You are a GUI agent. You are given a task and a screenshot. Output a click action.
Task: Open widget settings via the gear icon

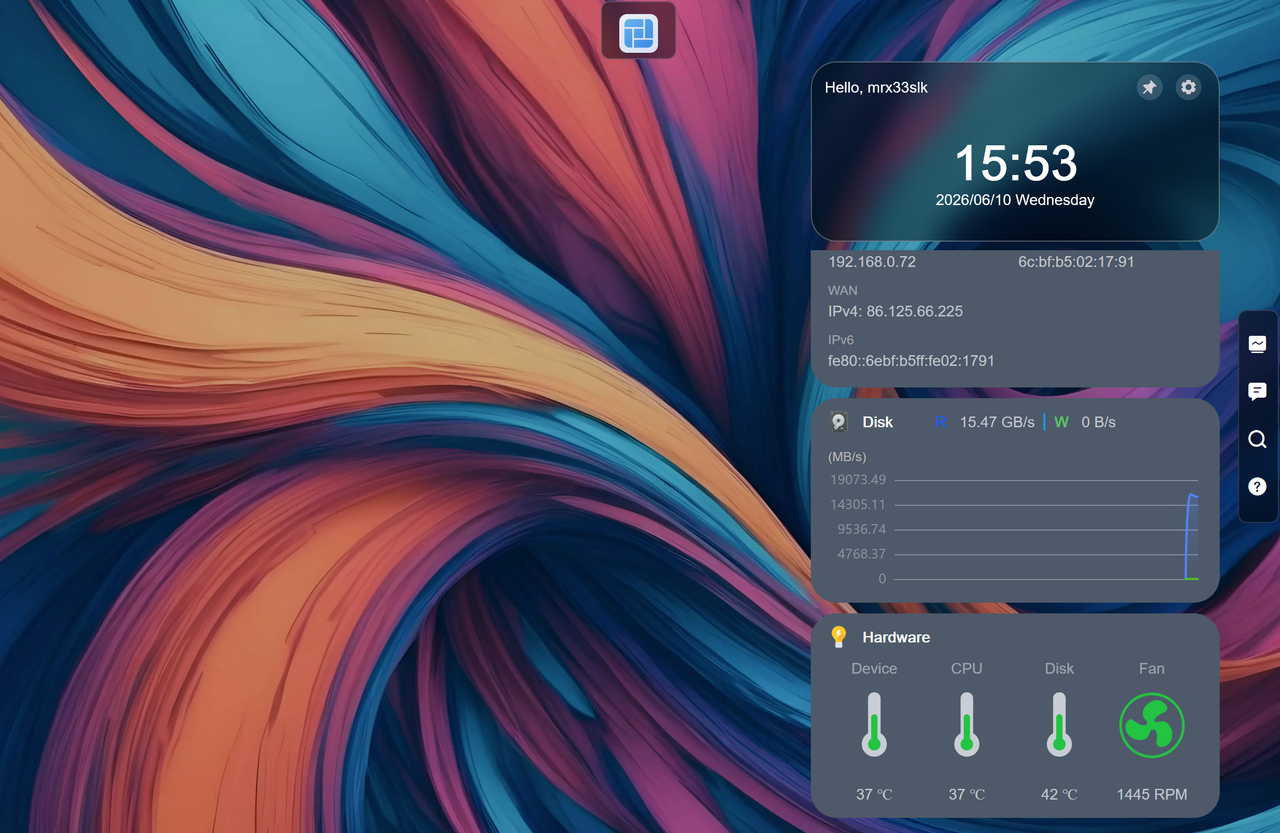tap(1188, 88)
